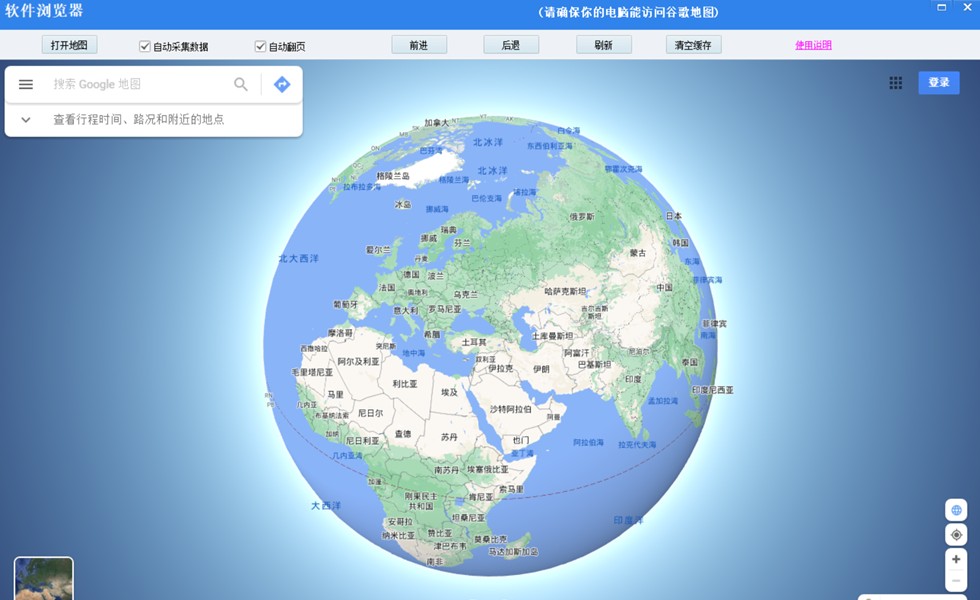
Task: Click the 埃及 label on the globe
Action: tap(449, 392)
